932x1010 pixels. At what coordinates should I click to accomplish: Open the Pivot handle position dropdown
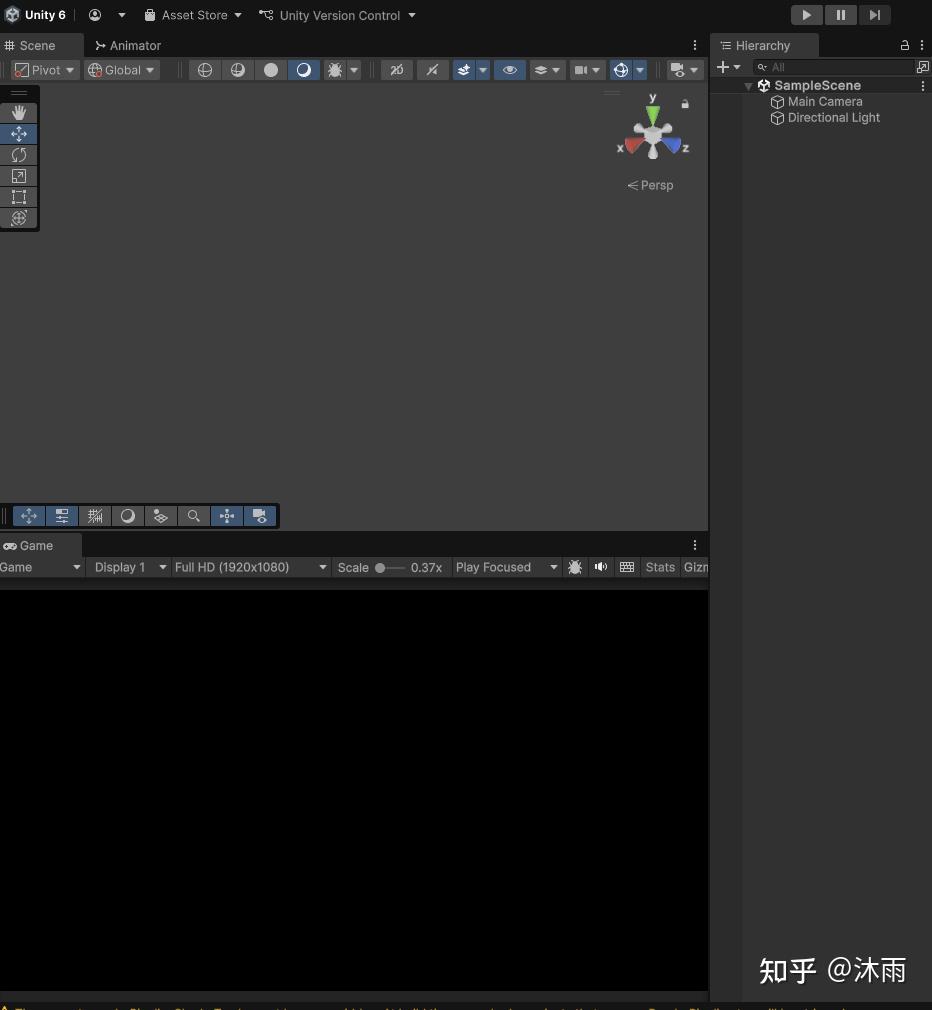[x=44, y=70]
